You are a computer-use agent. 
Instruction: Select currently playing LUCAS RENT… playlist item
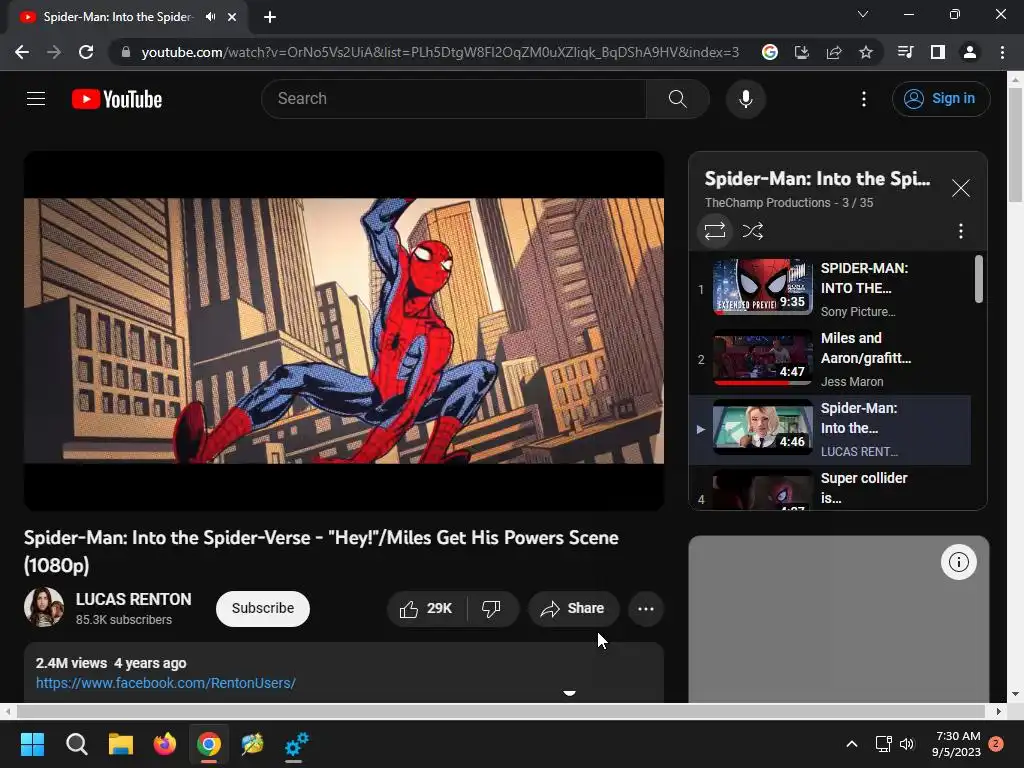coord(829,429)
